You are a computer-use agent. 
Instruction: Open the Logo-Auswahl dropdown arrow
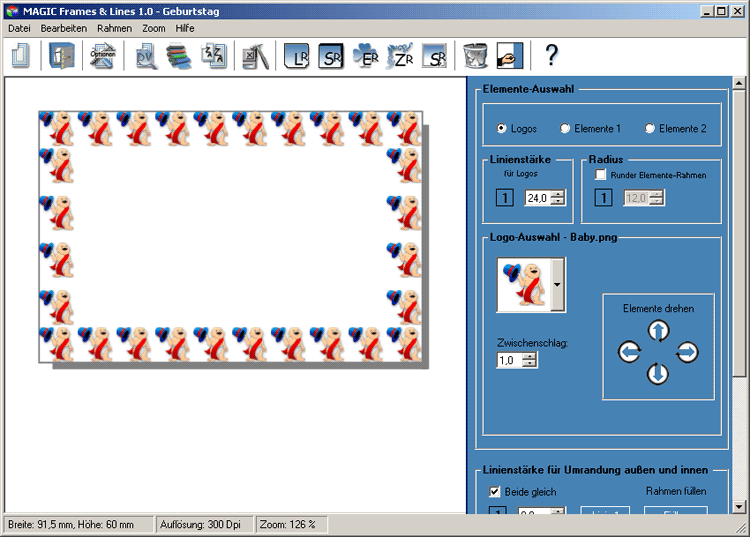tap(557, 285)
